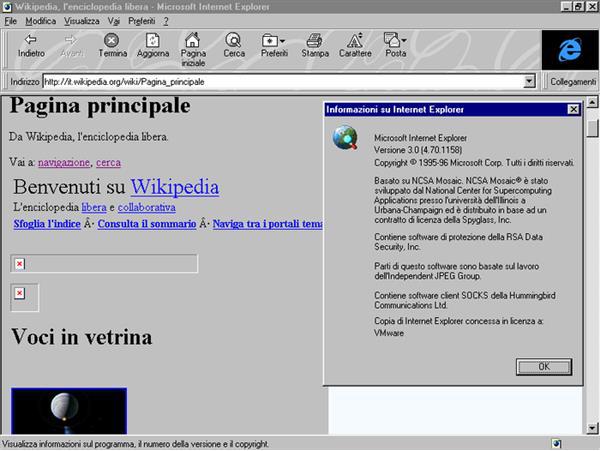600x451 pixels.
Task: Click the small square broken image placeholder
Action: (x=24, y=298)
